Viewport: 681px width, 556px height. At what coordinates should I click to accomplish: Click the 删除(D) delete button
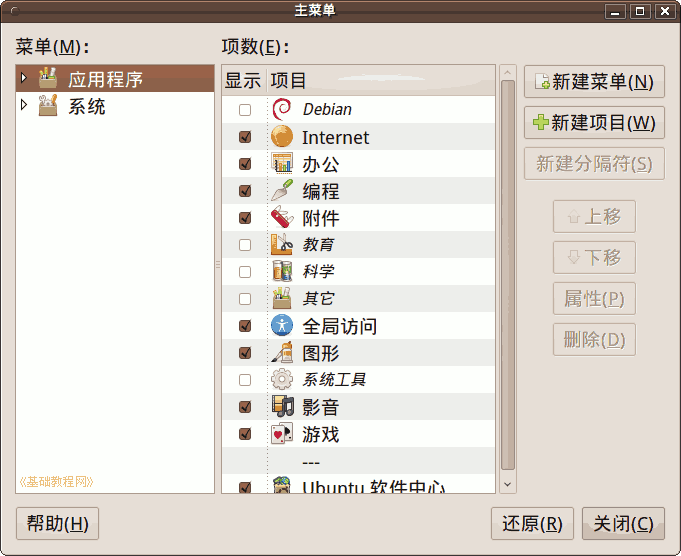tap(594, 339)
